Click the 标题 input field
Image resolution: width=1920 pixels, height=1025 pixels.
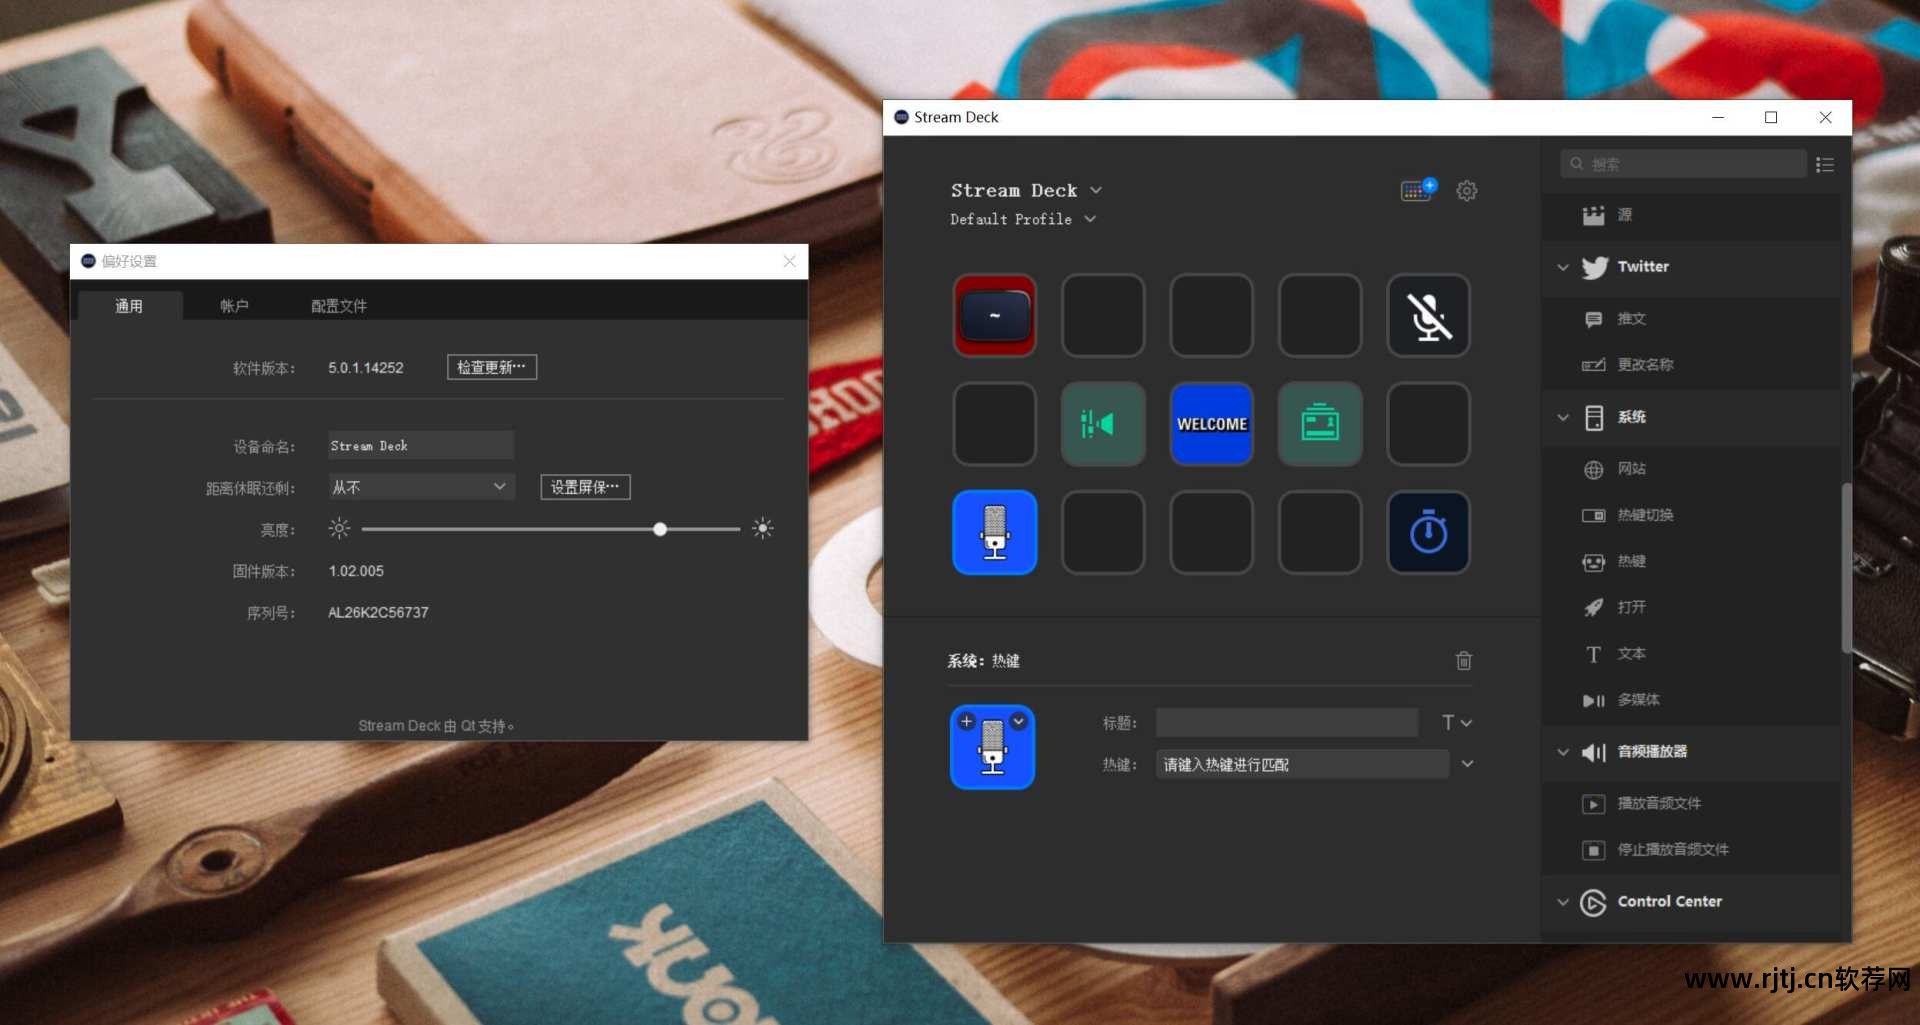1286,722
